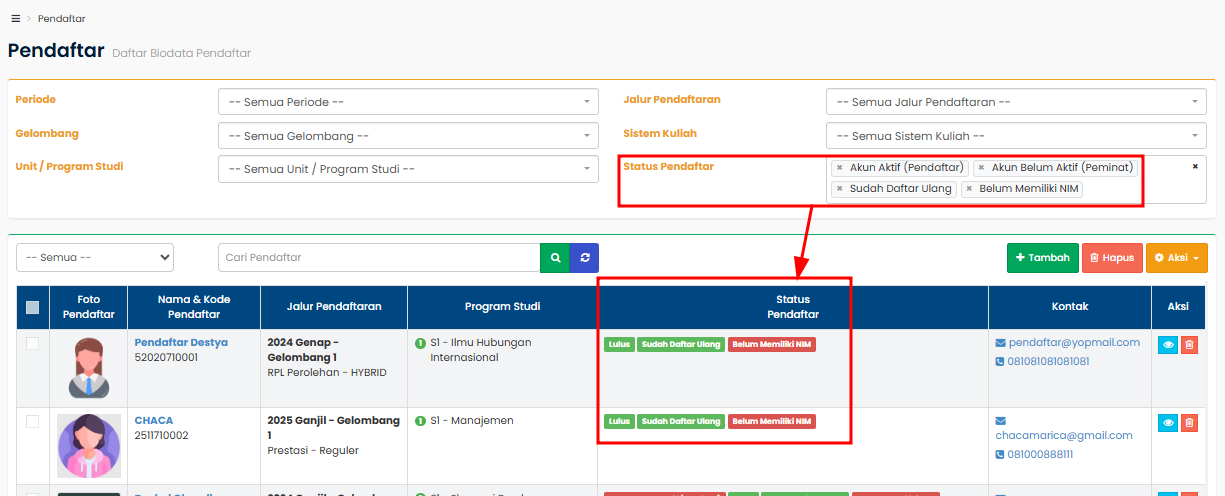Check the Pendaftar Destya row checkbox

pyautogui.click(x=32, y=344)
